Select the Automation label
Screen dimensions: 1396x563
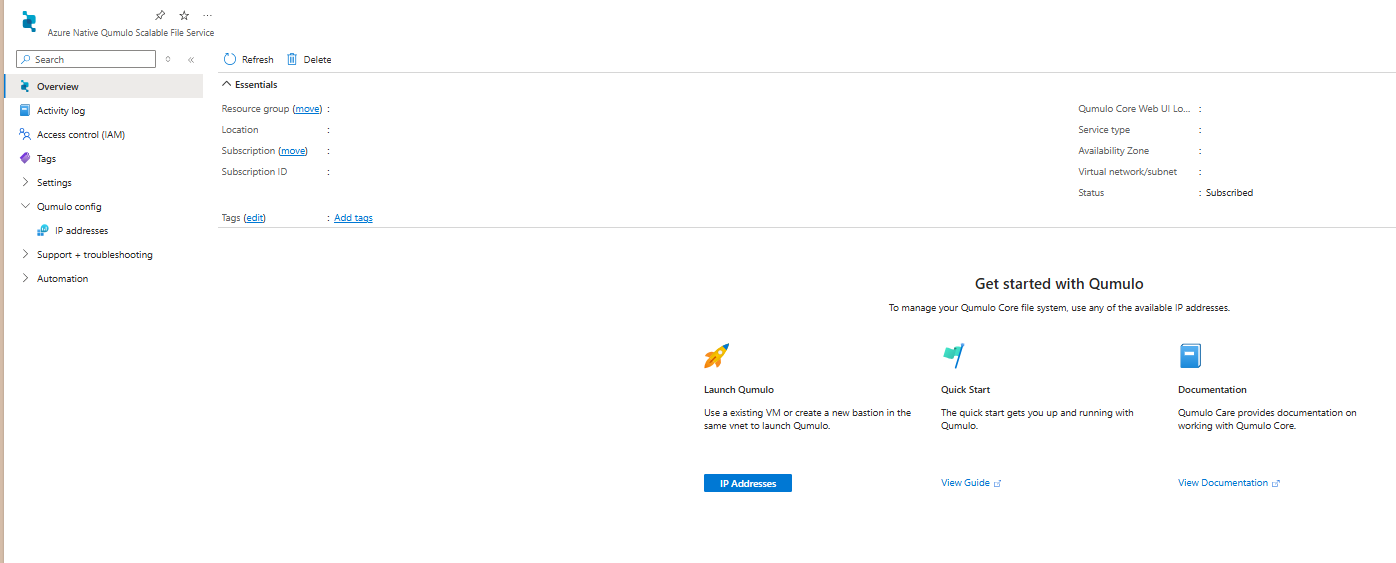[x=62, y=279]
